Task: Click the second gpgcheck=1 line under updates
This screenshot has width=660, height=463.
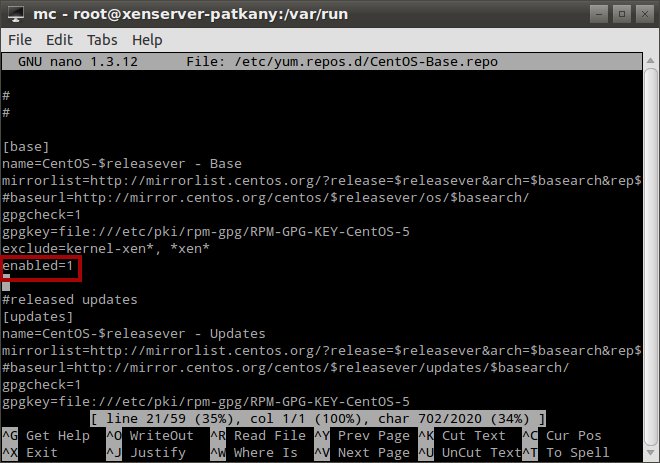Action: [x=41, y=385]
